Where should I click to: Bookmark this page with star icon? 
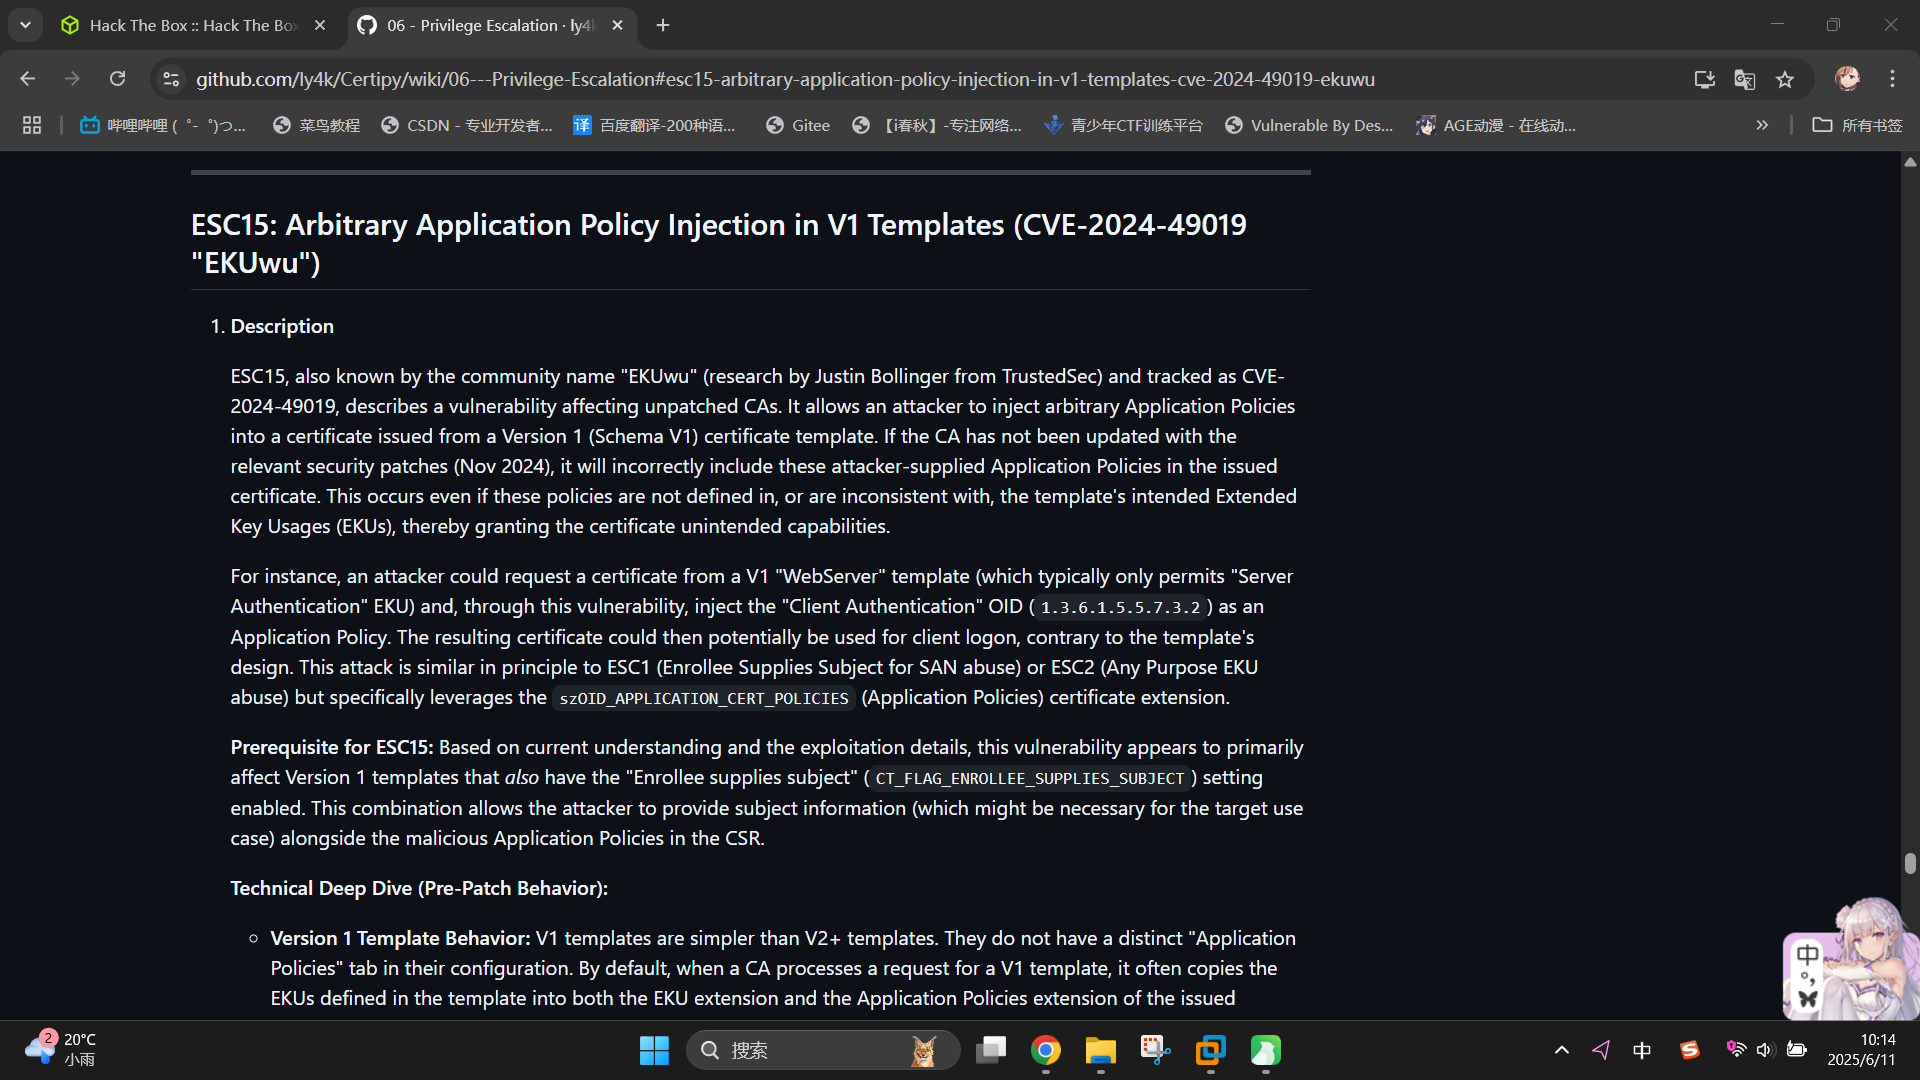point(1785,79)
